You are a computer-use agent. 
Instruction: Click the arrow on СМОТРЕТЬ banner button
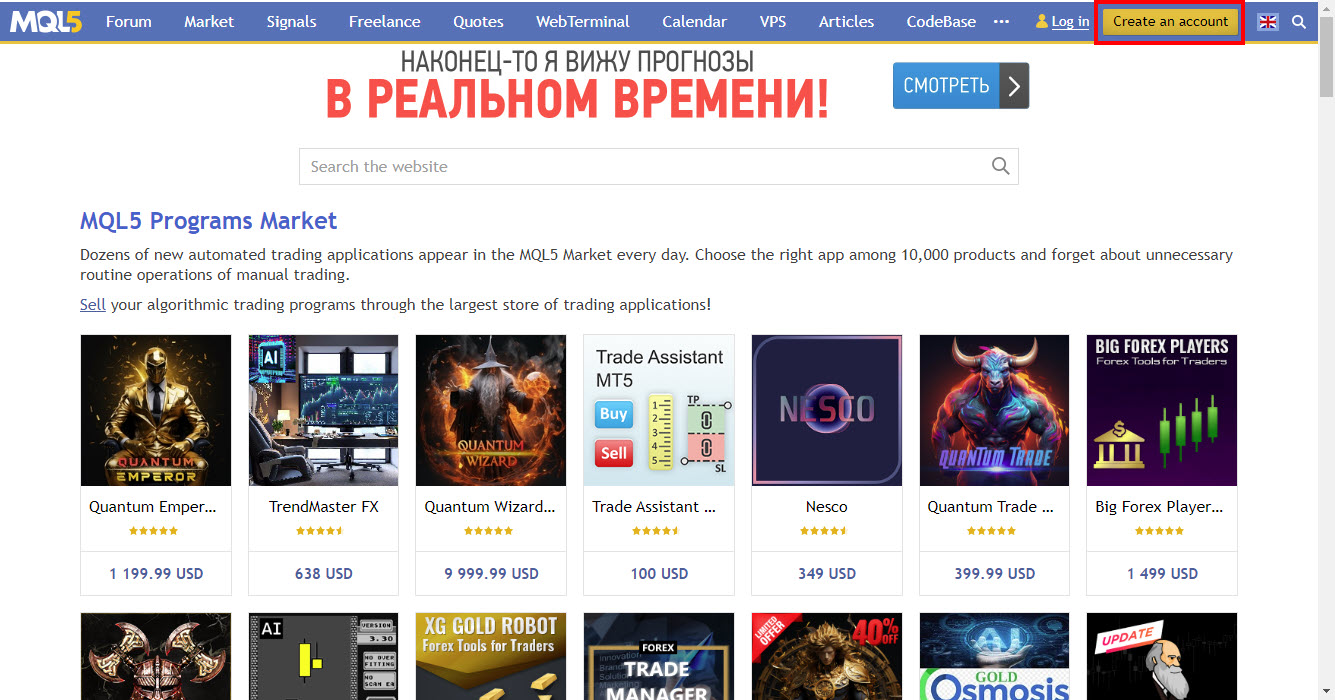[1014, 86]
